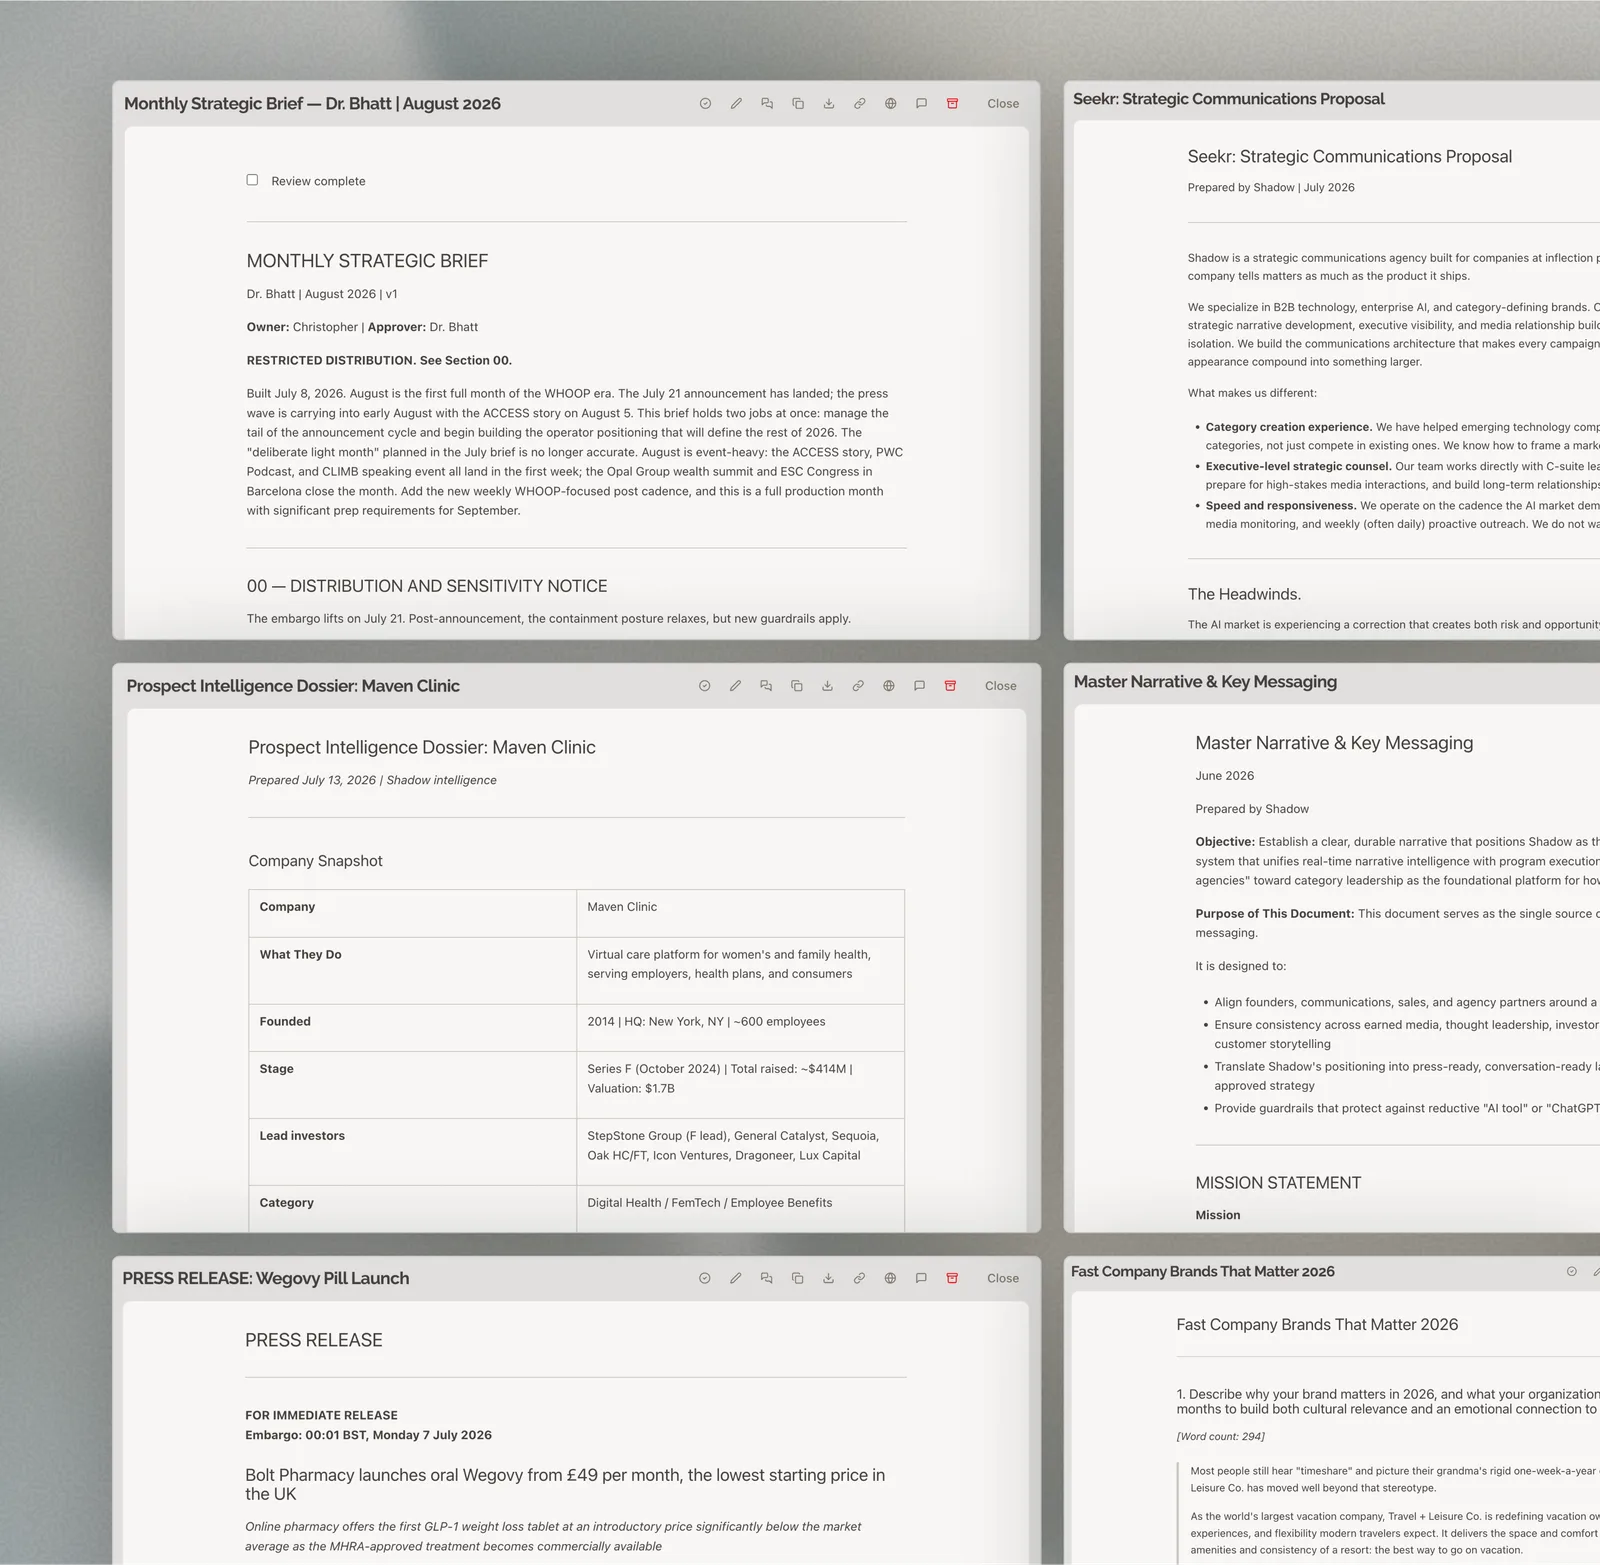Image resolution: width=1600 pixels, height=1565 pixels.
Task: Click the "Stage" row label
Action: pos(276,1069)
